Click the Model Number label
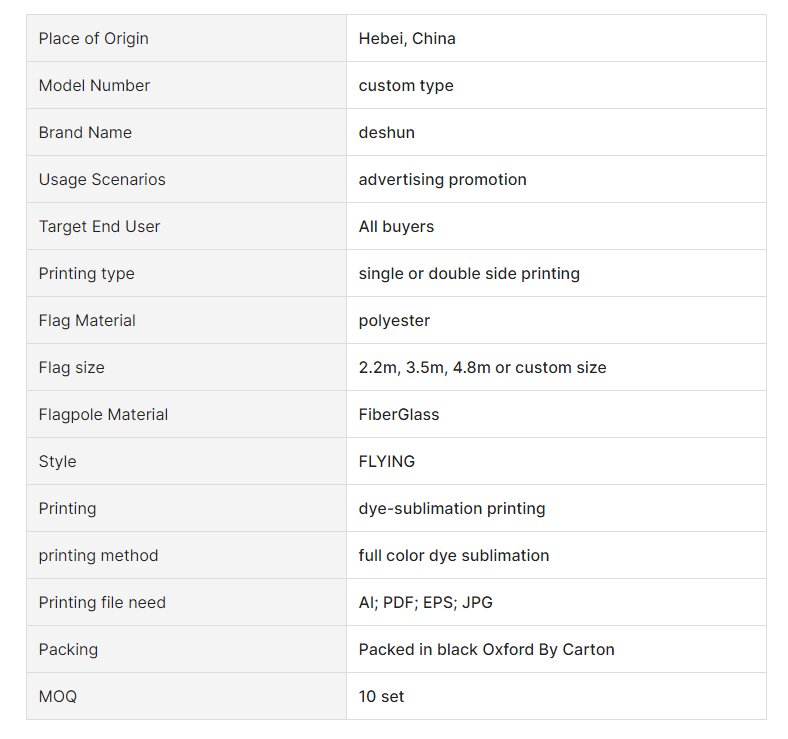This screenshot has width=788, height=739. (94, 85)
